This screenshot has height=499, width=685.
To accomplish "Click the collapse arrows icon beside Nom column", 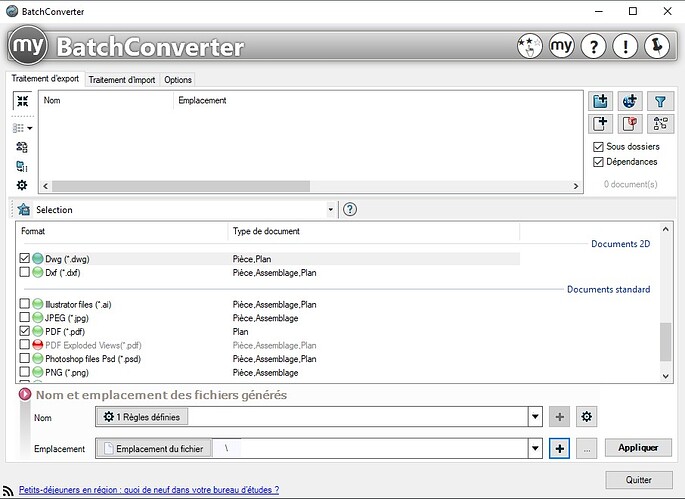I will [x=22, y=101].
